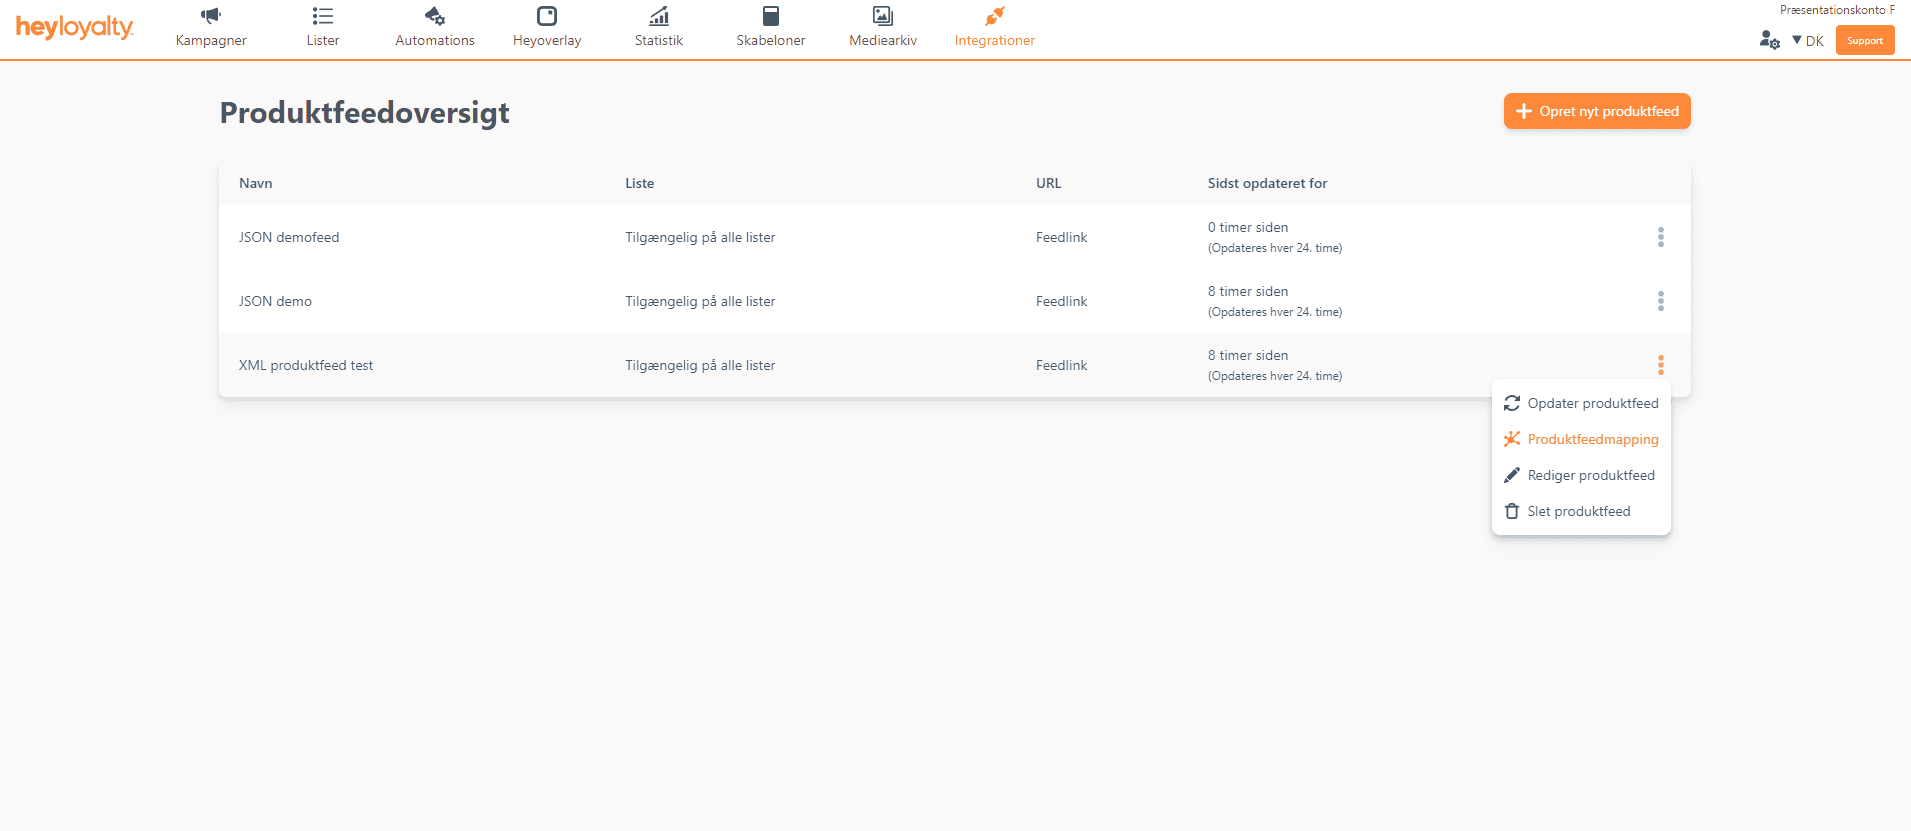The width and height of the screenshot is (1911, 831).
Task: Open the Lister list icon
Action: [322, 16]
